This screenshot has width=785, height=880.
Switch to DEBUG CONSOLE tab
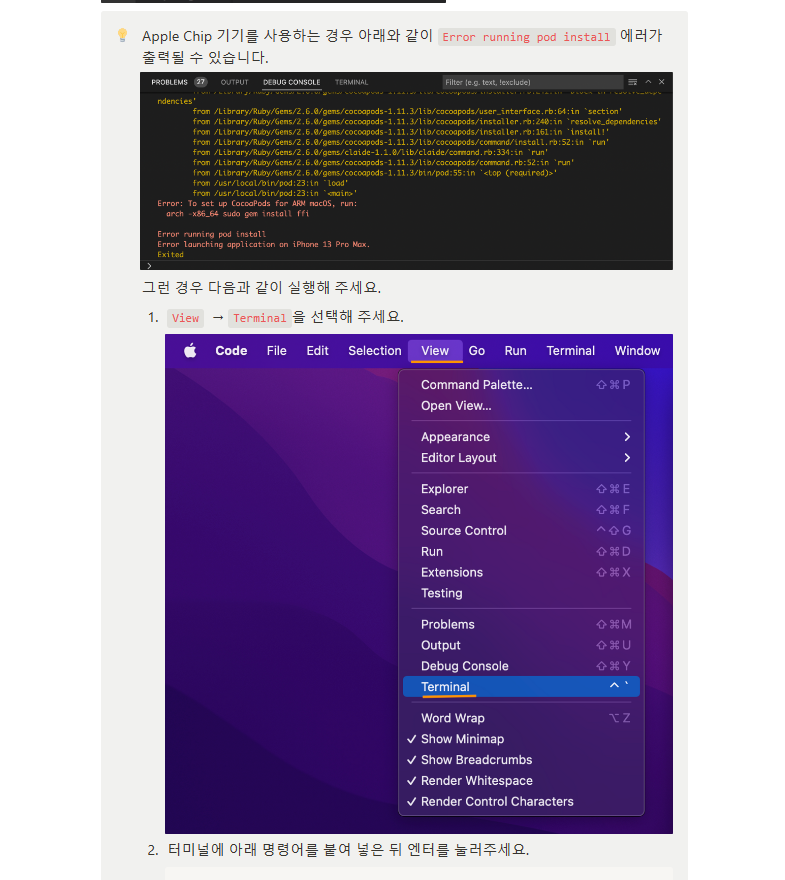292,82
